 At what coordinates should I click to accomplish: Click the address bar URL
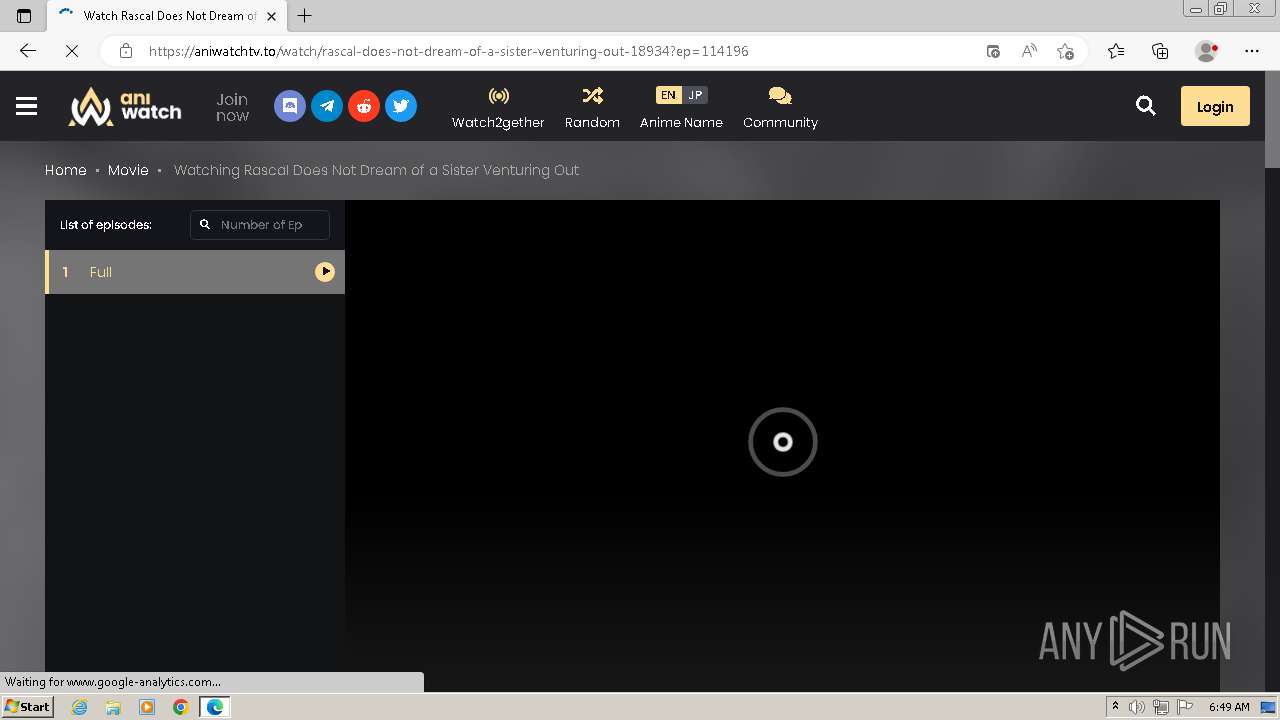click(448, 51)
